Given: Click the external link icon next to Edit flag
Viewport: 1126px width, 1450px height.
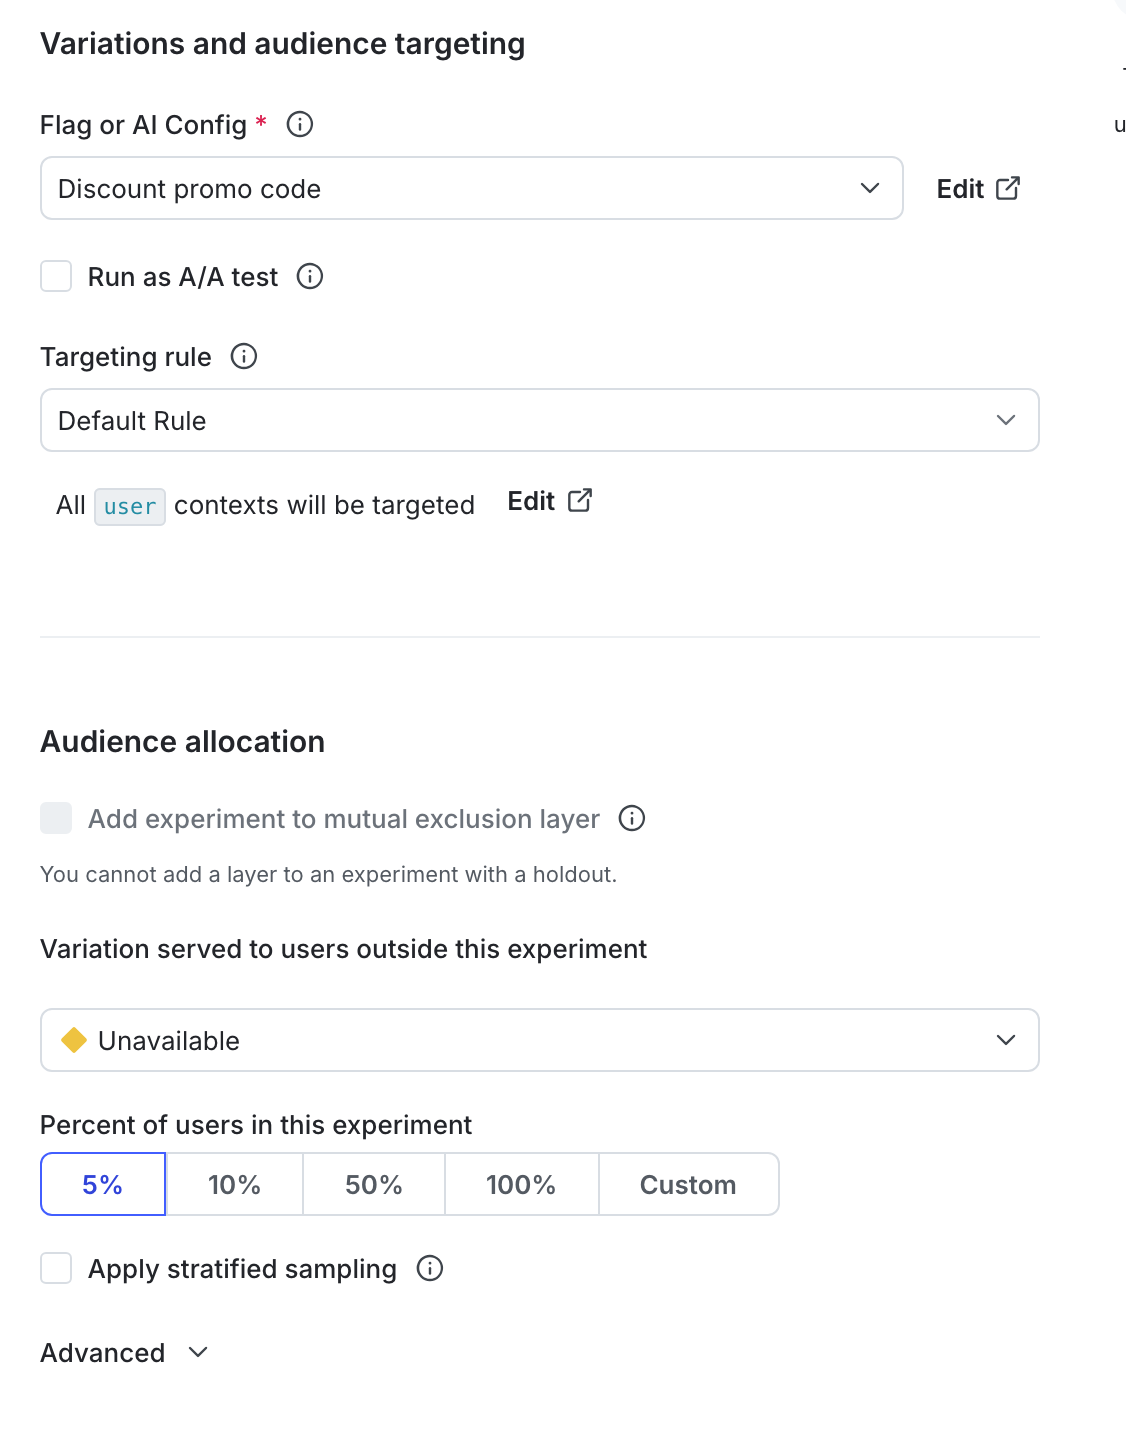Looking at the screenshot, I should (x=1009, y=187).
